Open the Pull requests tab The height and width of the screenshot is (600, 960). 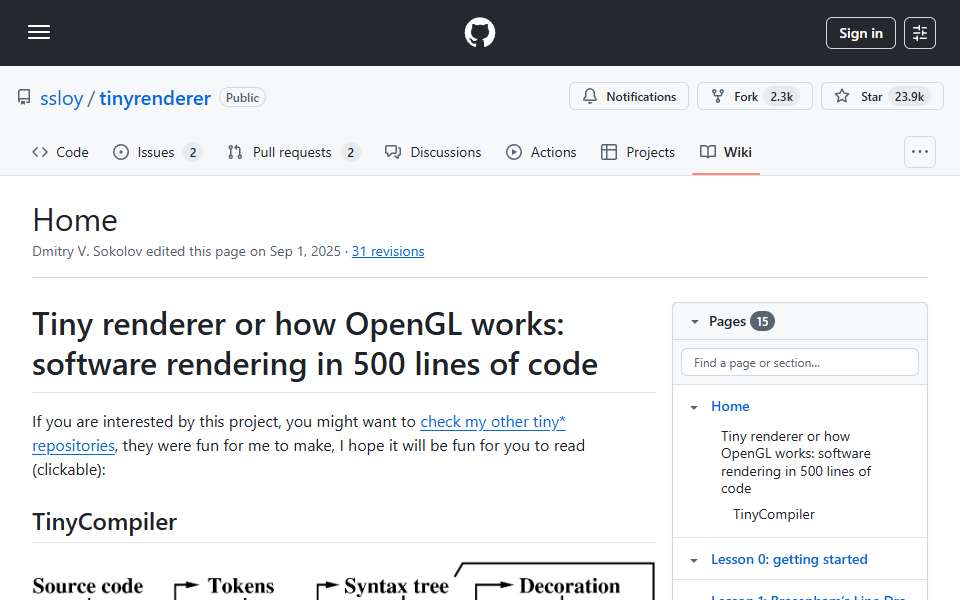(293, 152)
